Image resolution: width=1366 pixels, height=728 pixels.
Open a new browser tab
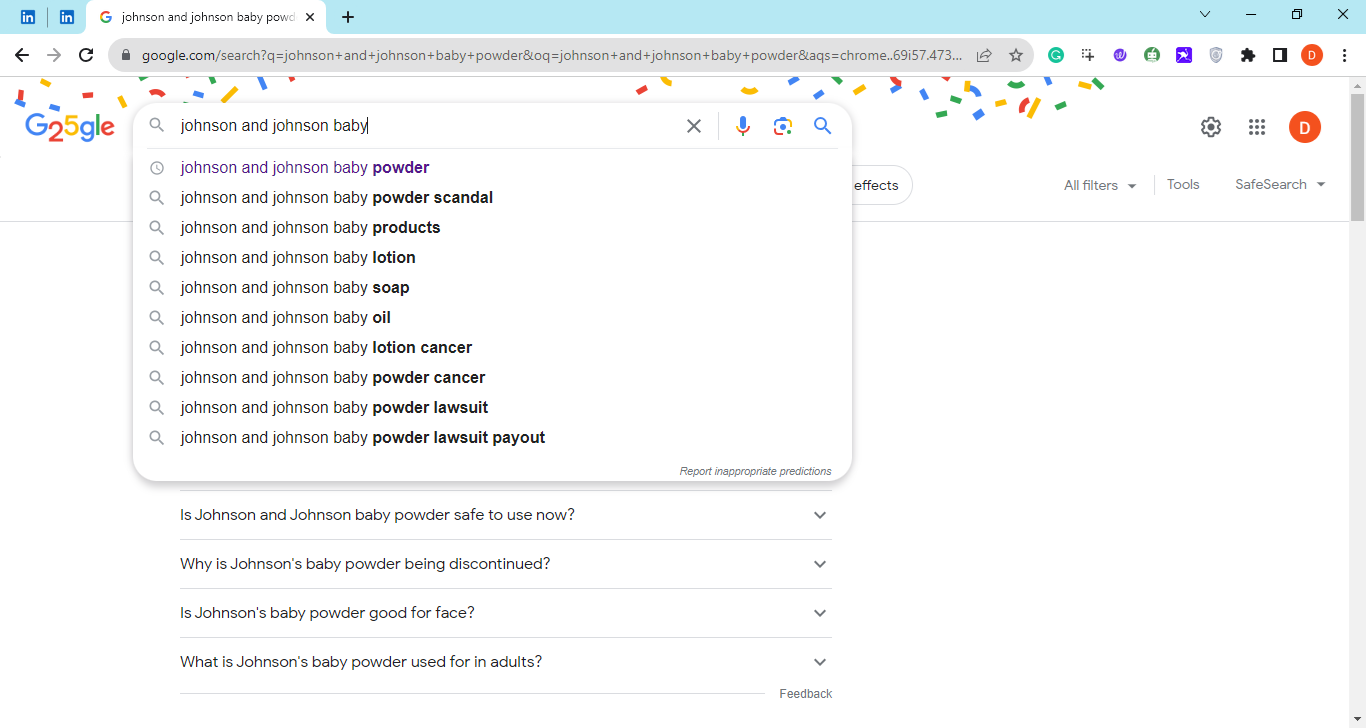pos(348,17)
